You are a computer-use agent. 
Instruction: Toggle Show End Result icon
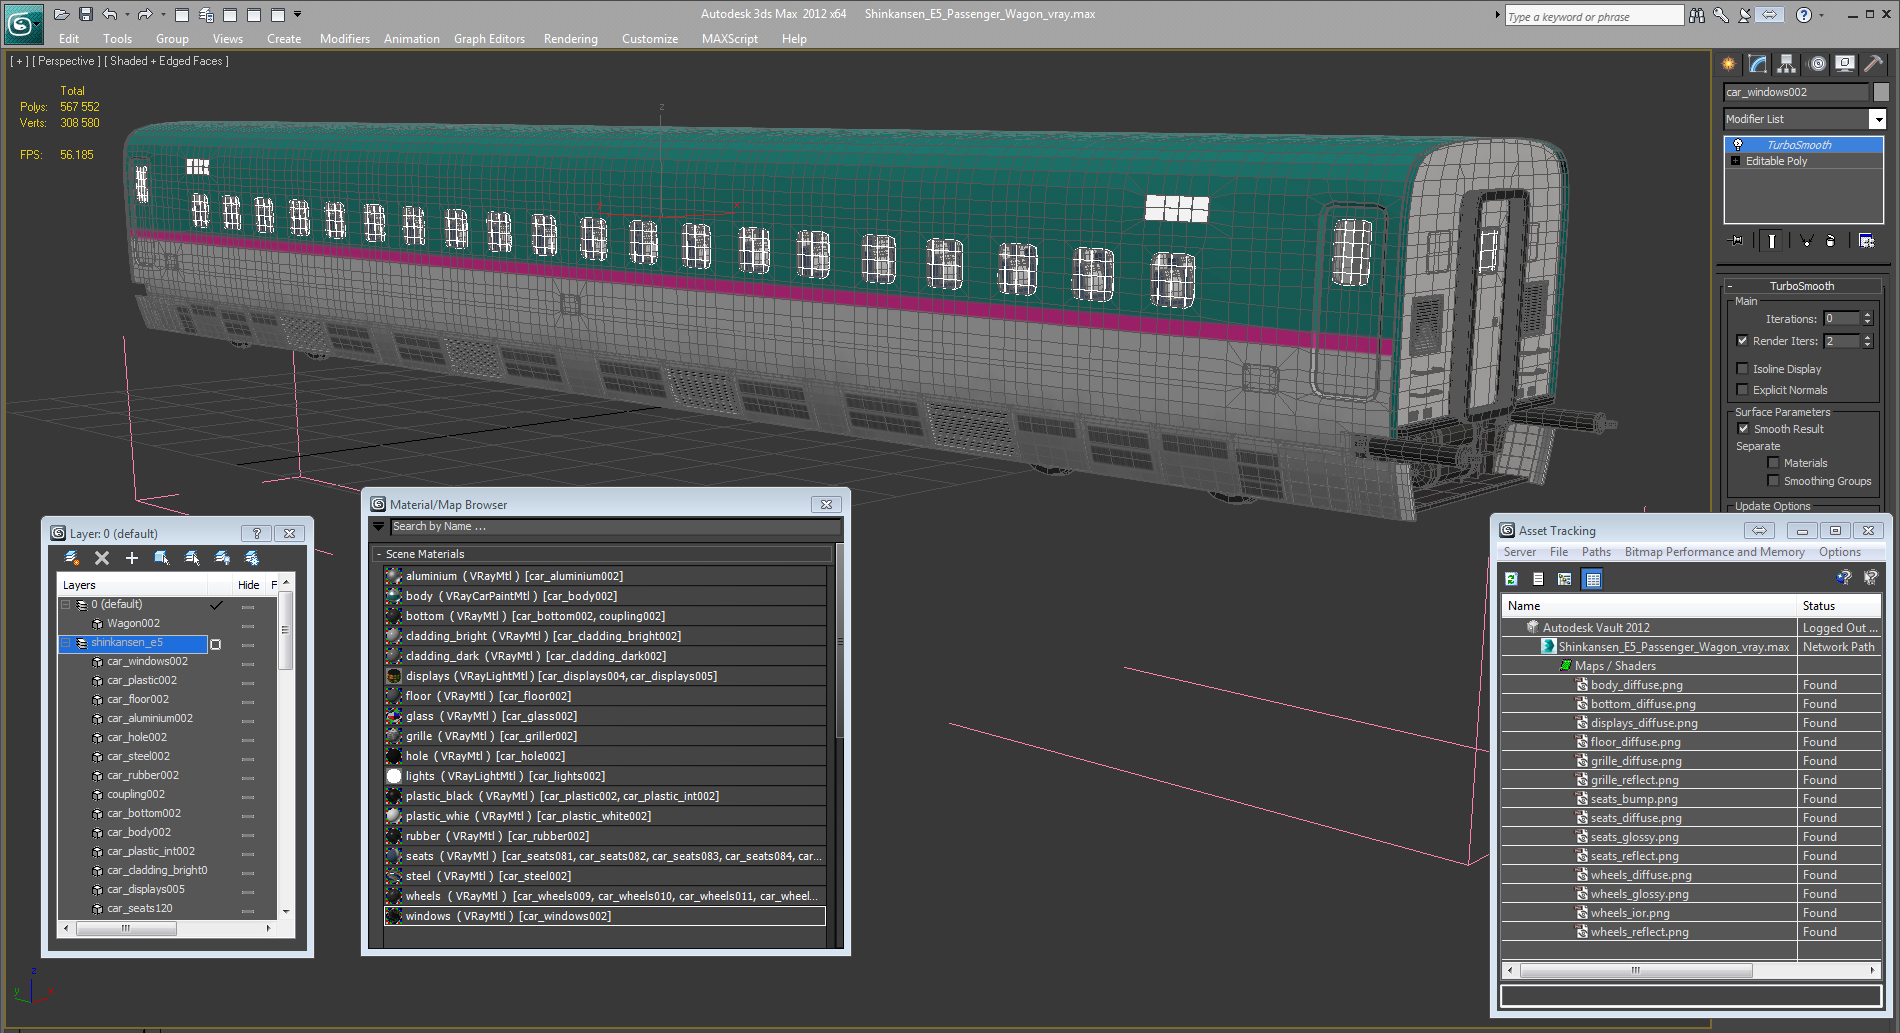(x=1772, y=240)
